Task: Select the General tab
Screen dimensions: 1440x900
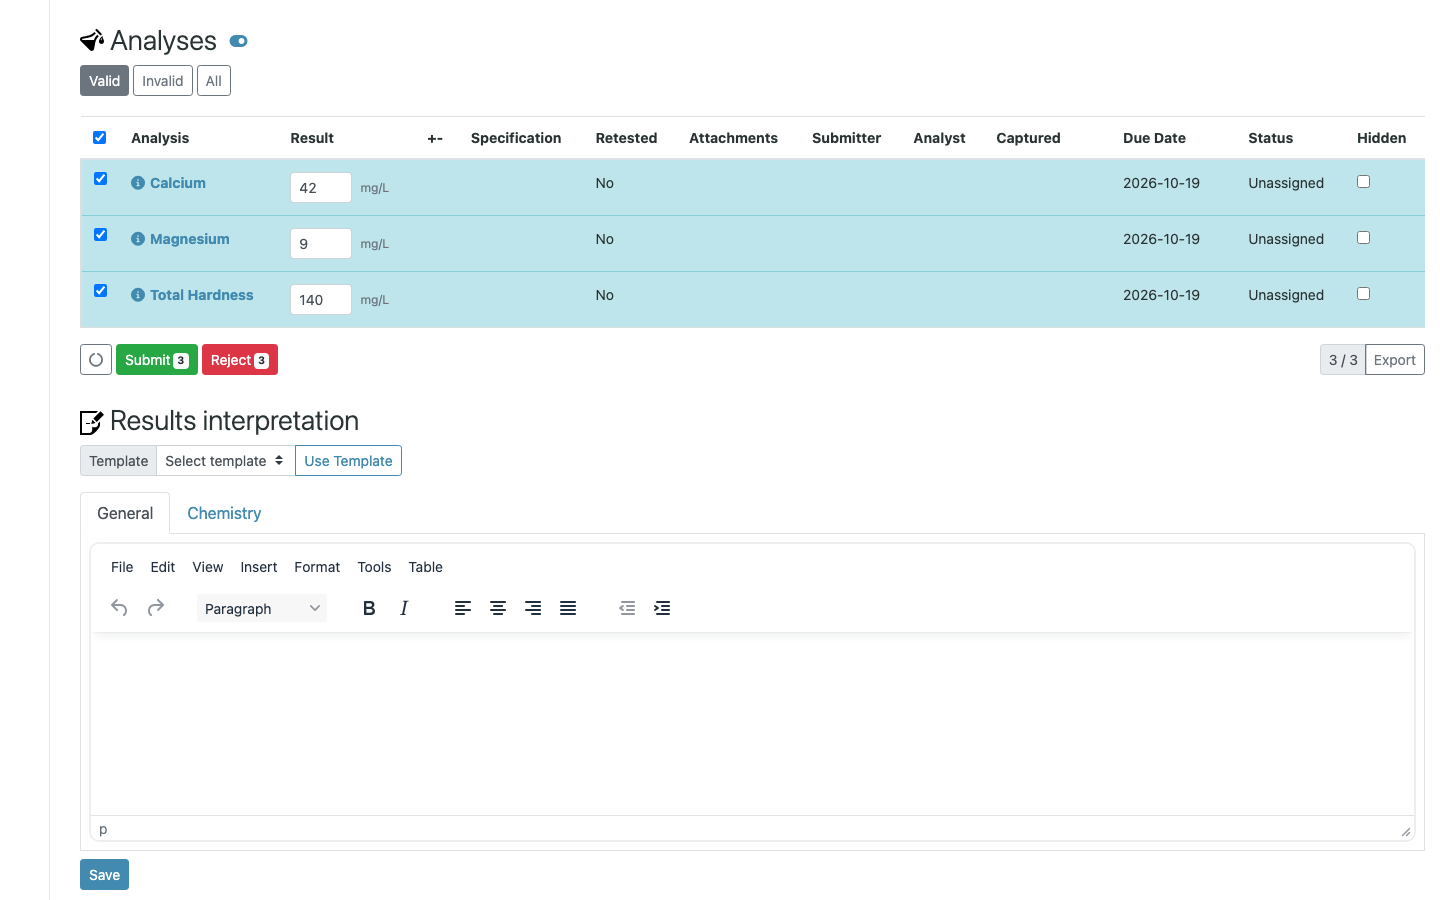Action: click(125, 513)
